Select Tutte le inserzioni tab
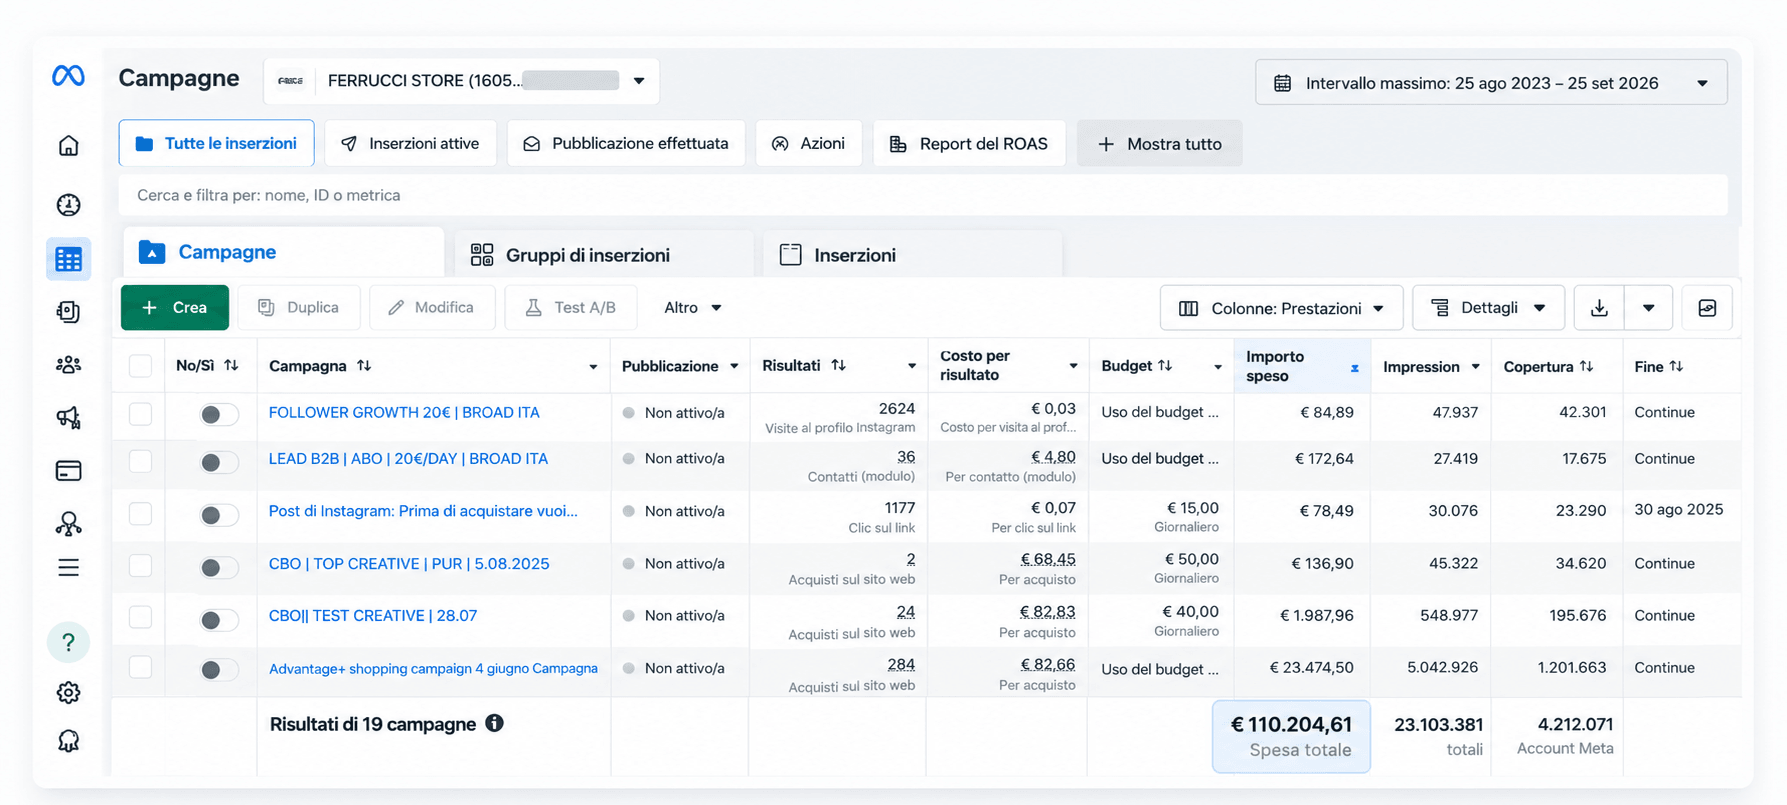Screen dimensions: 1787x805 tap(216, 143)
